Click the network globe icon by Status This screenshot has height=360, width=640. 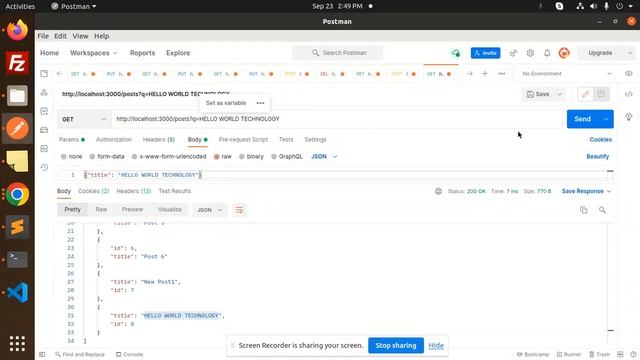pos(438,191)
